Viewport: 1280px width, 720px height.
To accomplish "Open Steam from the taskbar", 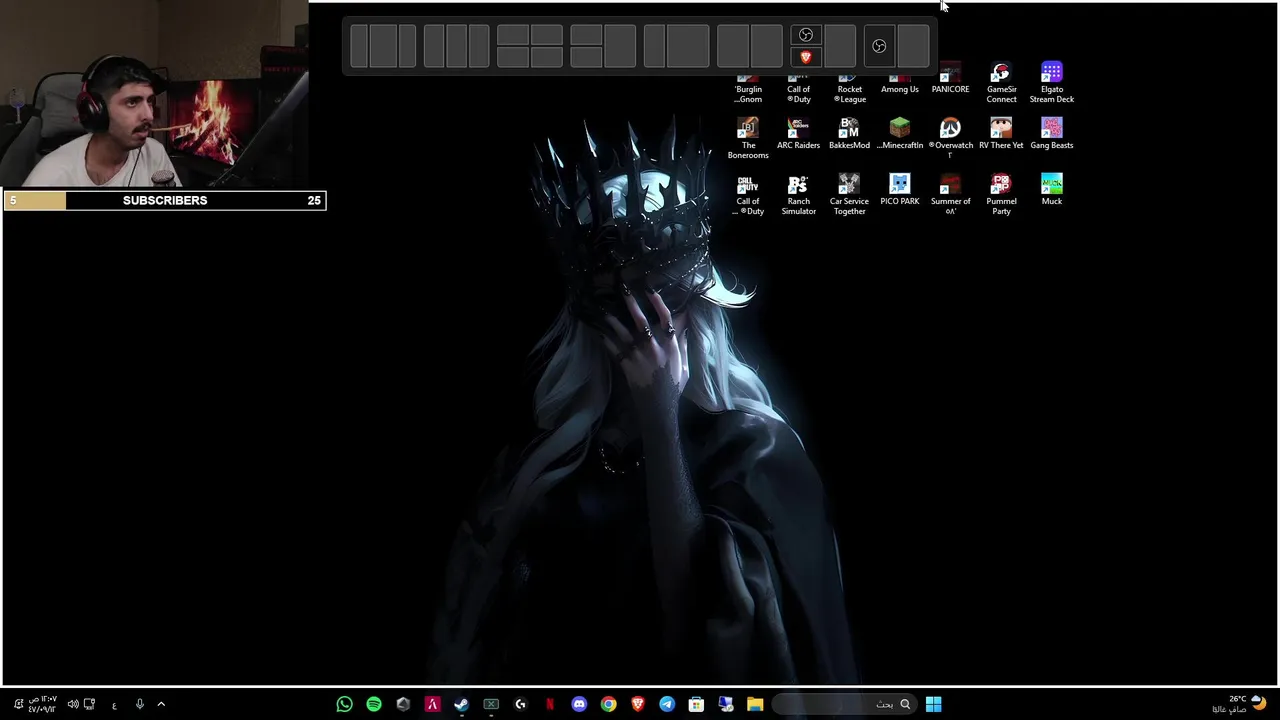I will point(461,704).
